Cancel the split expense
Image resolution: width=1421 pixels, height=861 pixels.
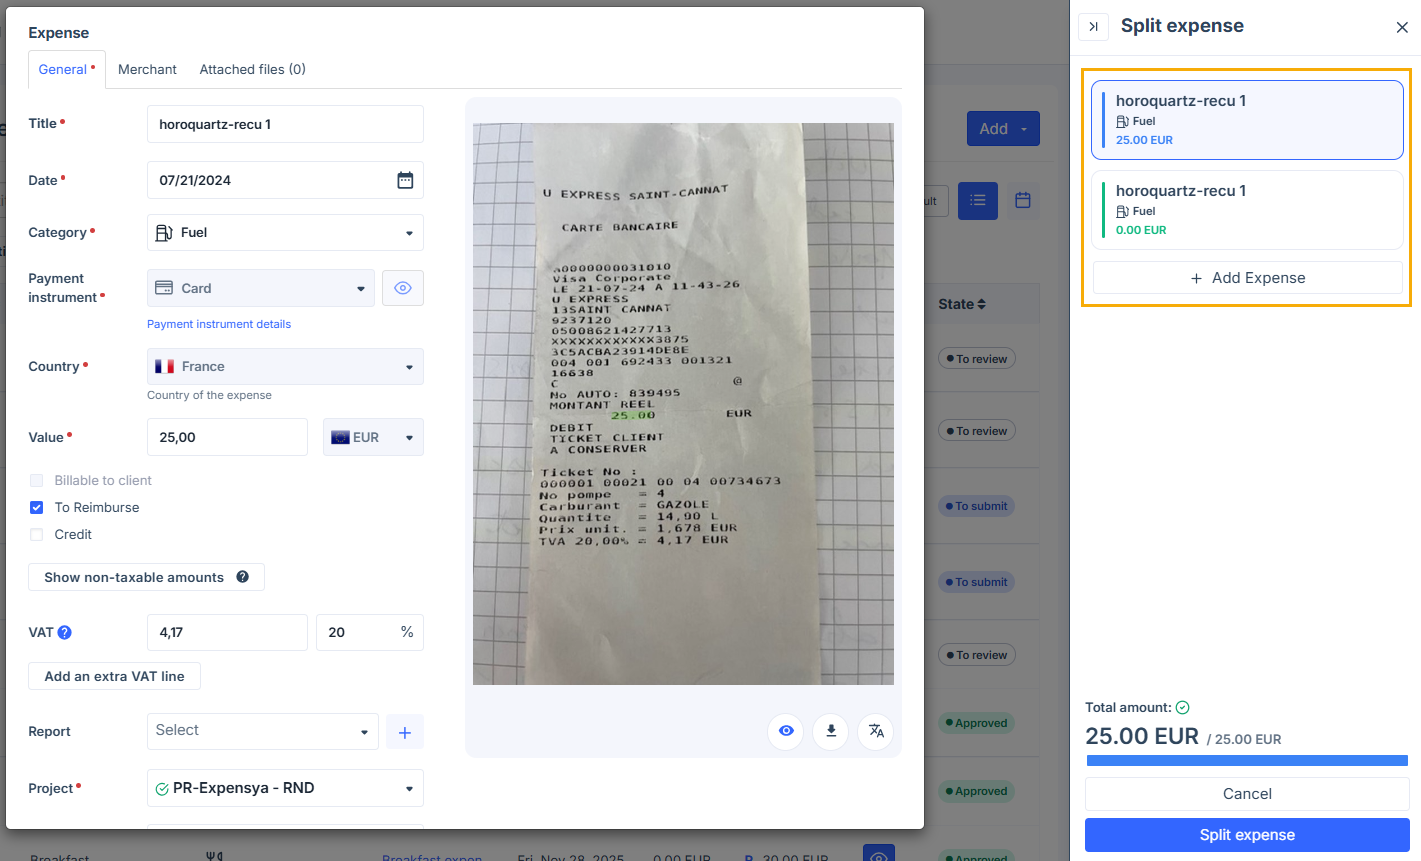(1247, 794)
